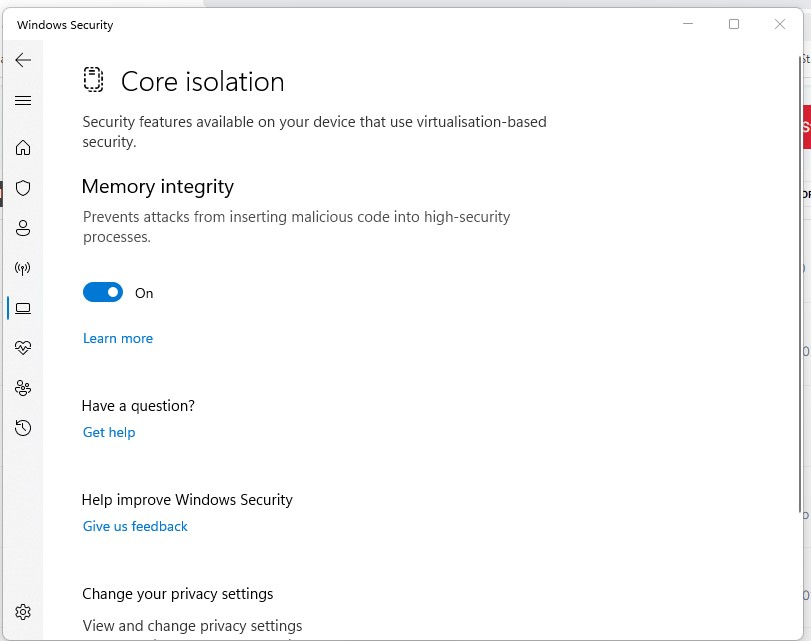Image resolution: width=811 pixels, height=641 pixels.
Task: Click the Core isolation chip icon by heading
Action: pos(93,81)
